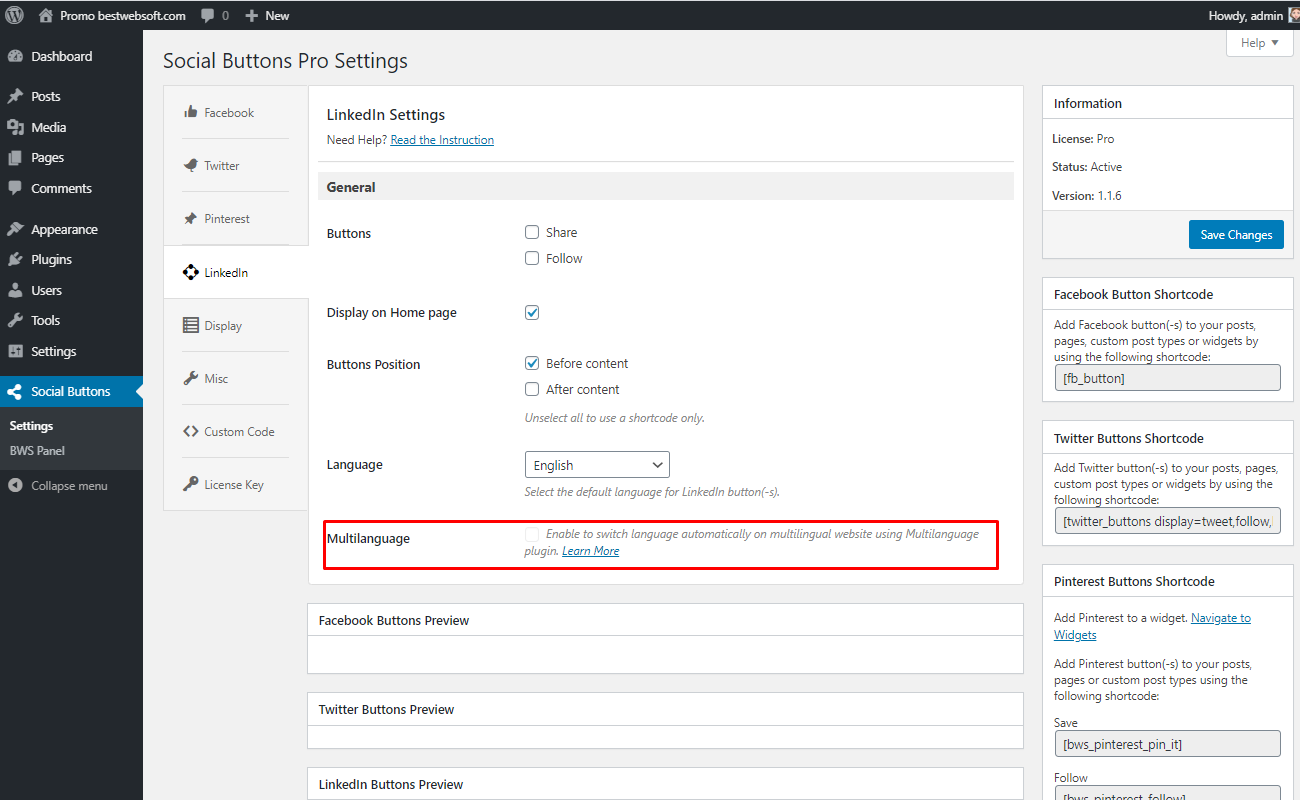The width and height of the screenshot is (1300, 800).
Task: Click the Social Buttons share icon in sidebar
Action: pyautogui.click(x=15, y=391)
